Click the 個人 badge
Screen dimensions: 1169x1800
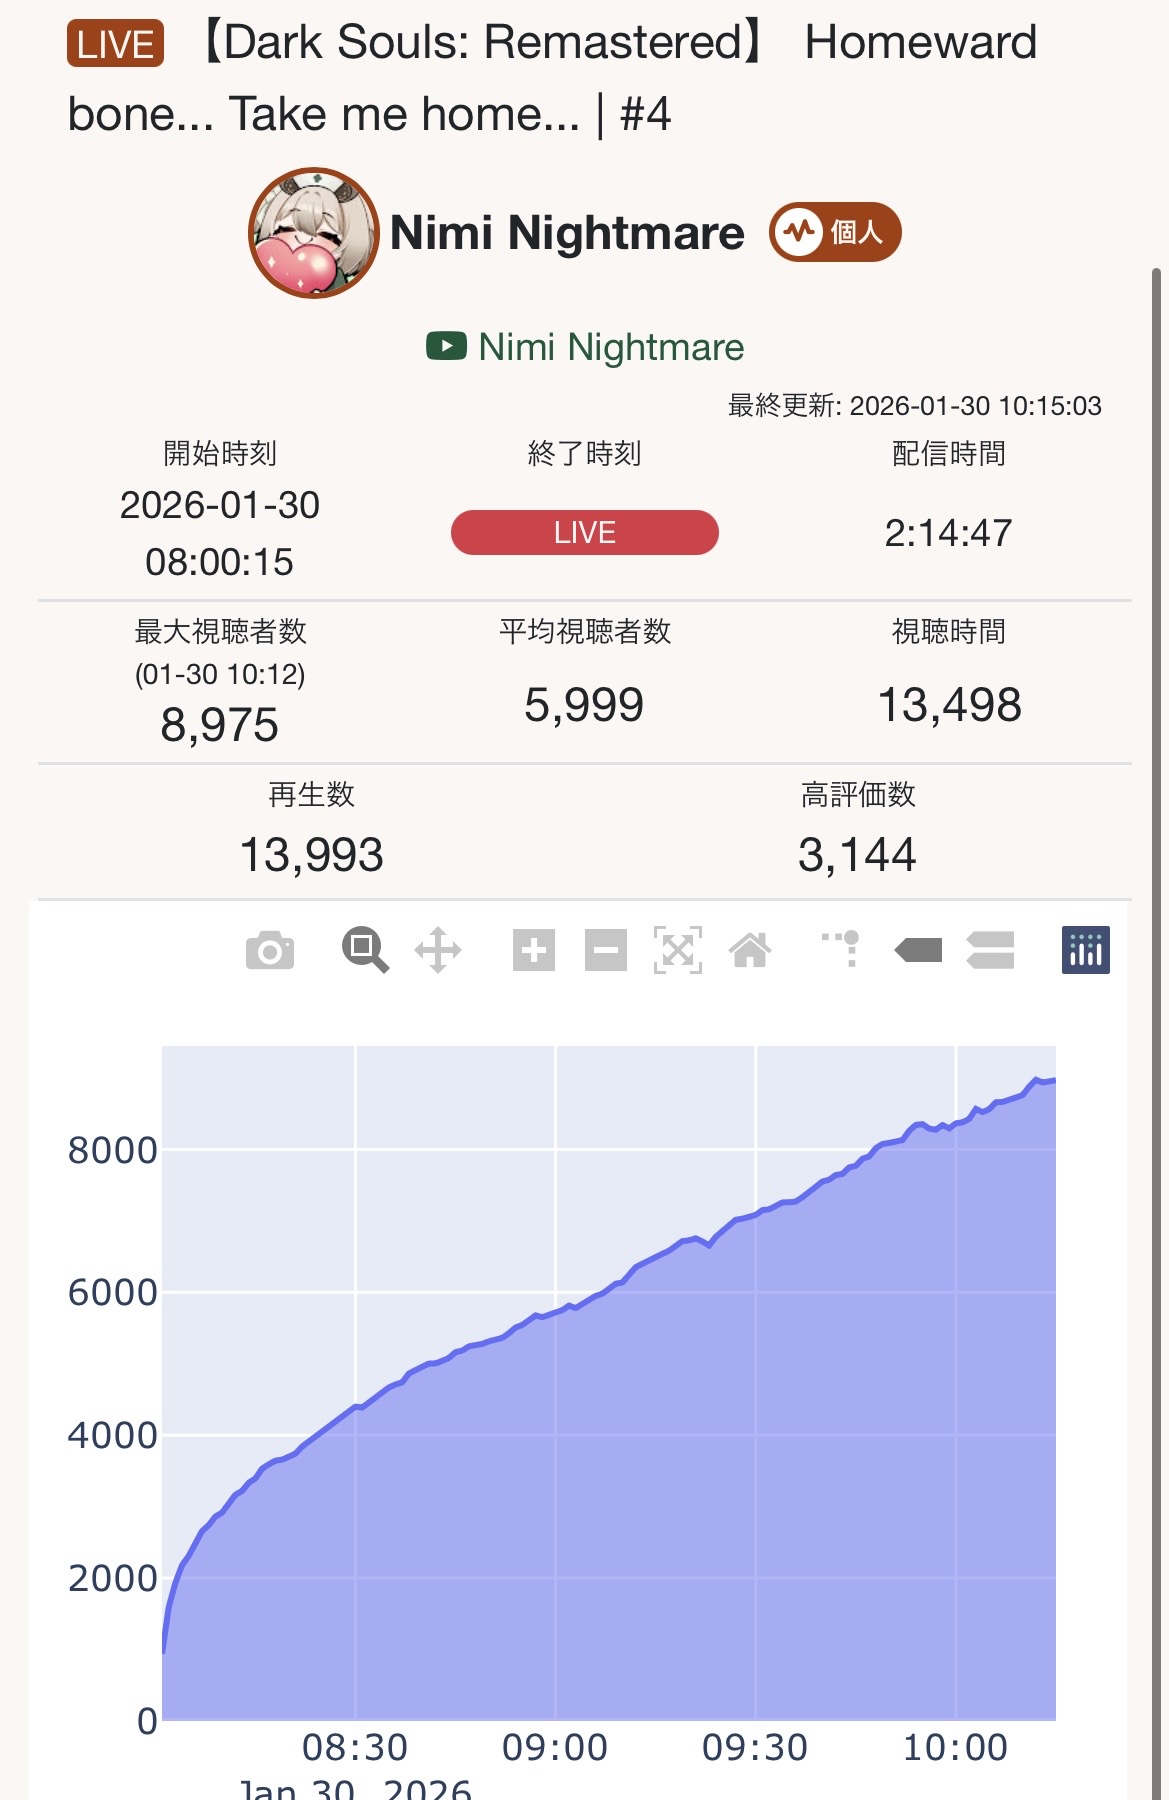click(x=835, y=232)
